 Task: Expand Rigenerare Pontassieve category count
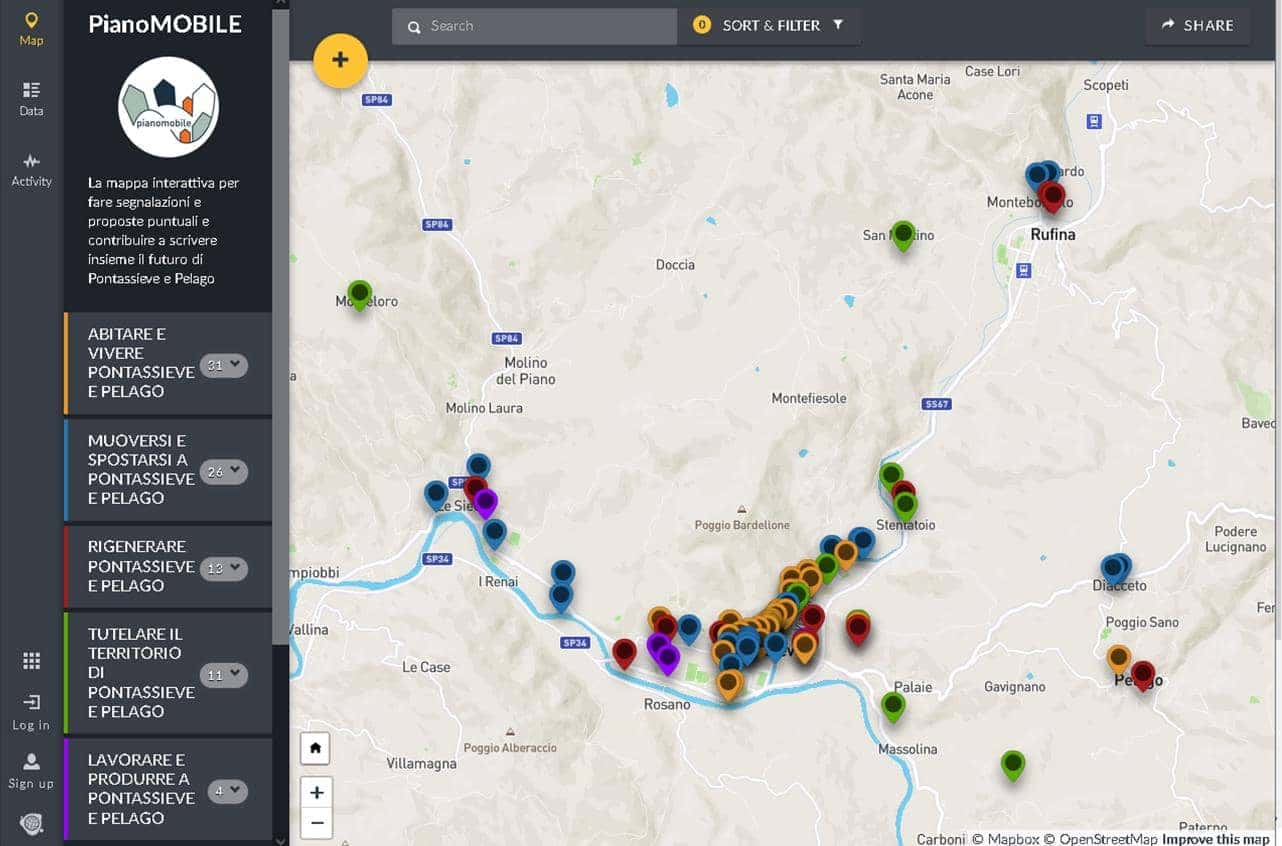pos(224,568)
